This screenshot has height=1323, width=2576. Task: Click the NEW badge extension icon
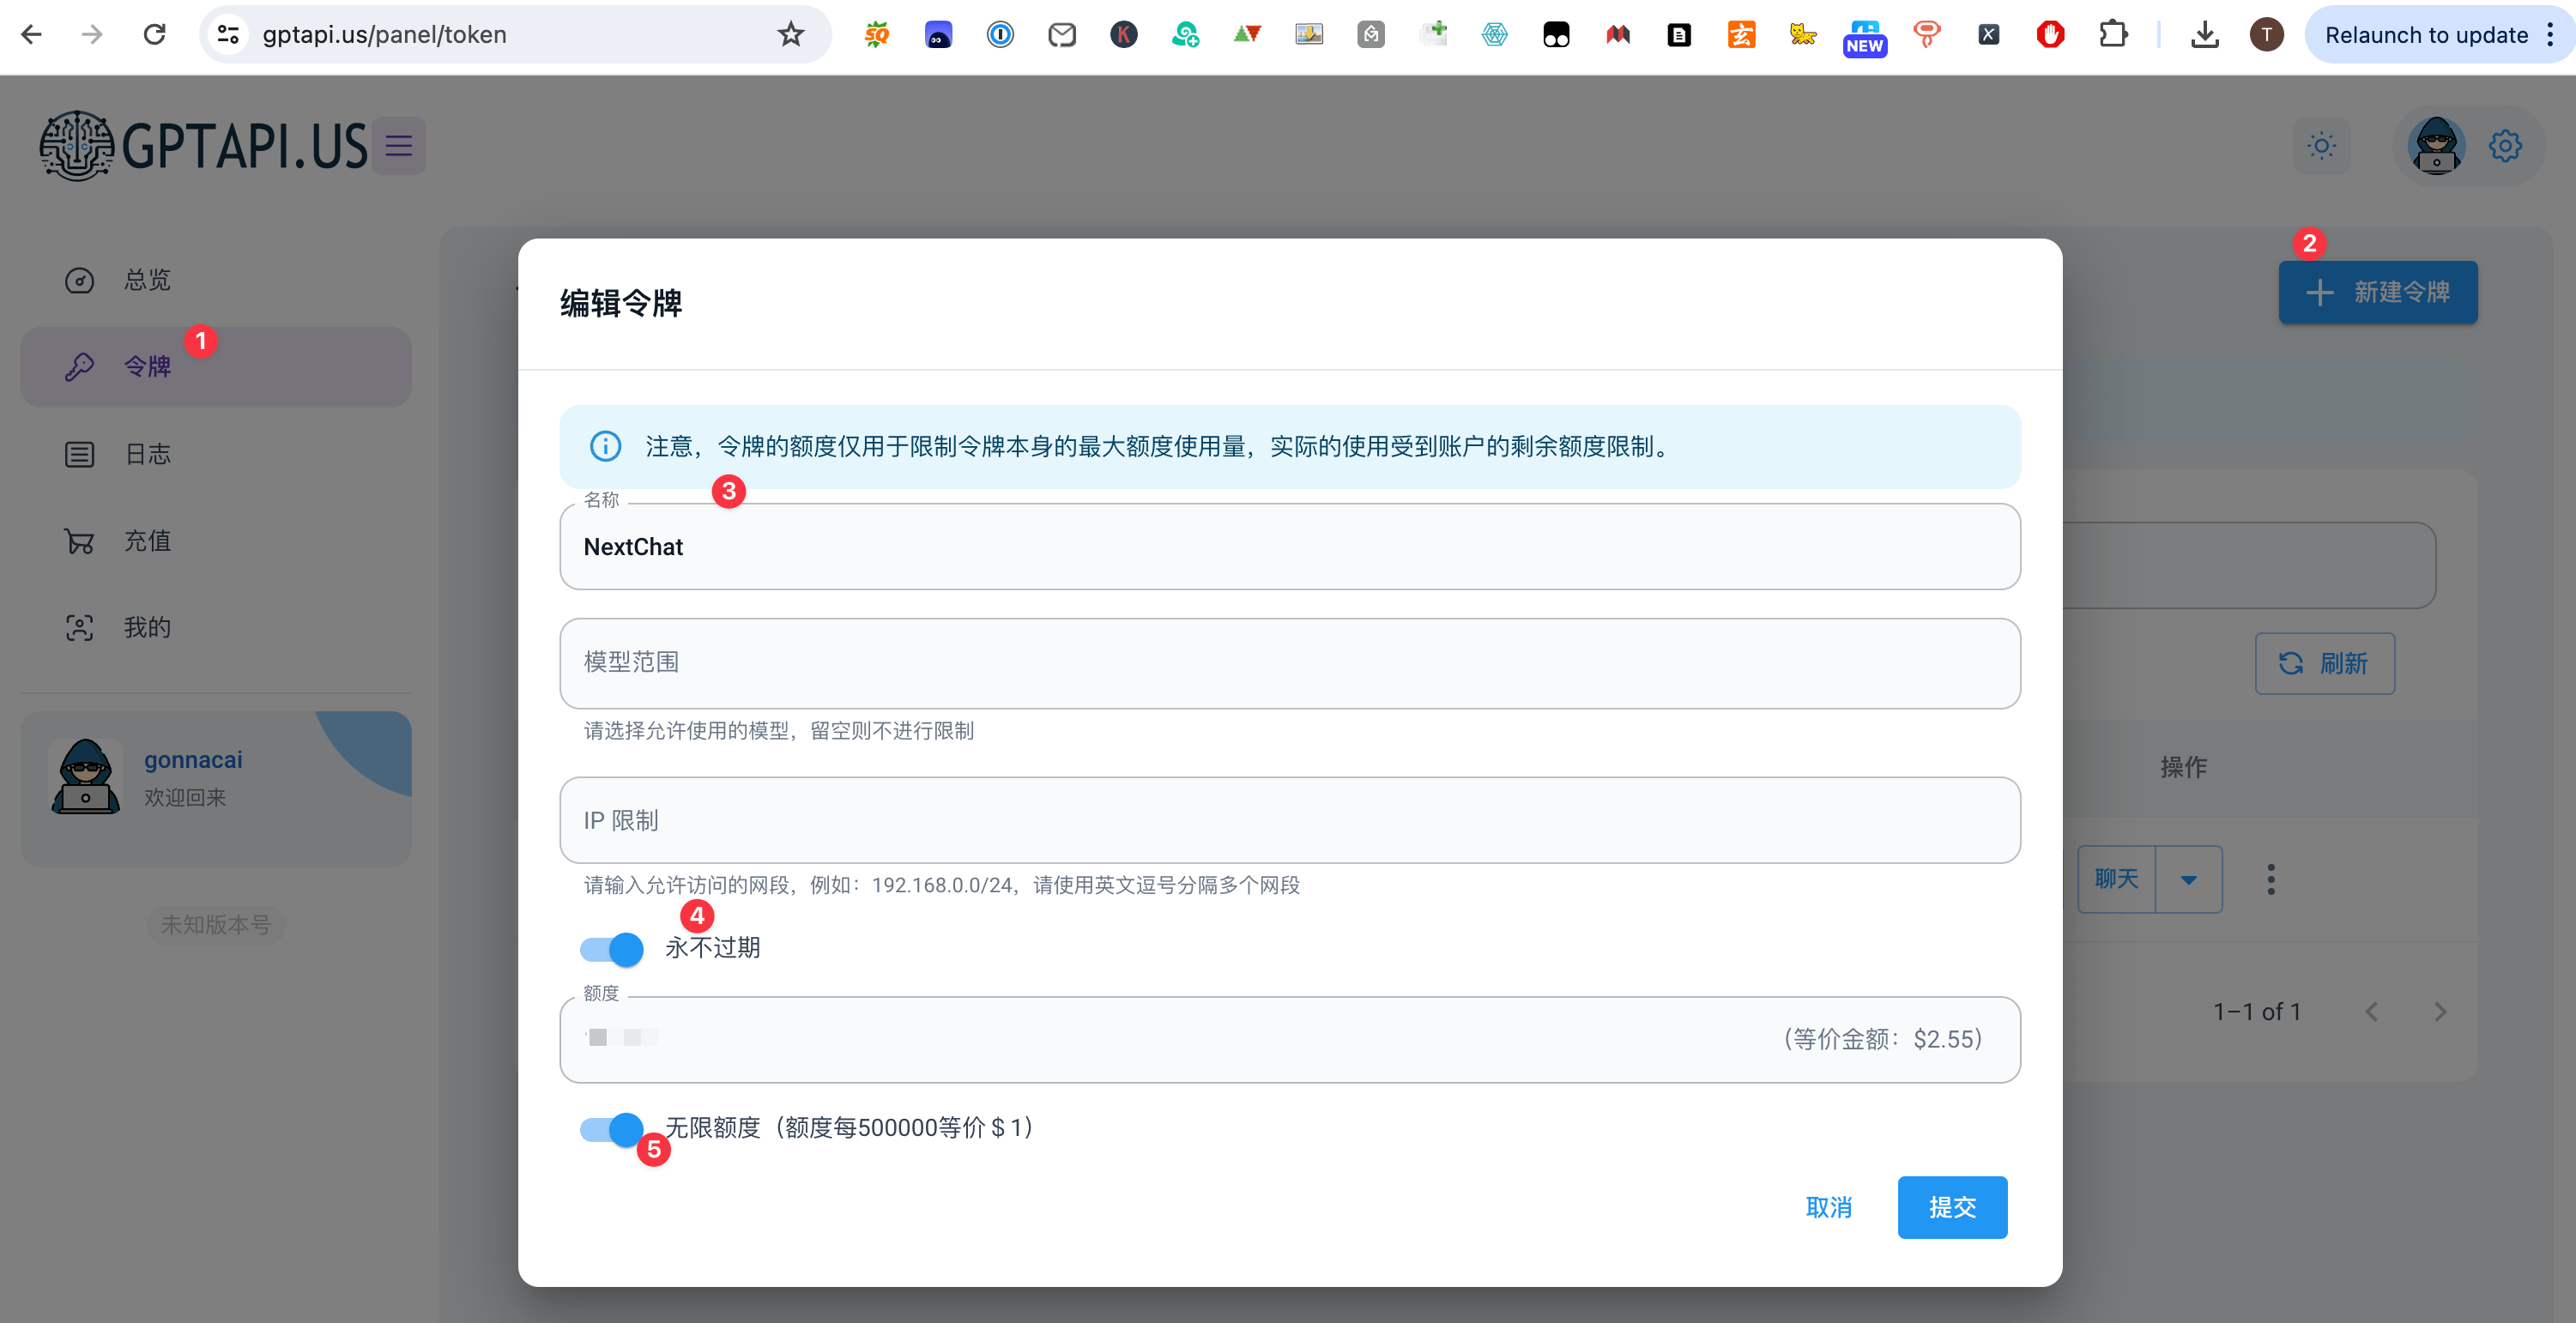(1864, 38)
